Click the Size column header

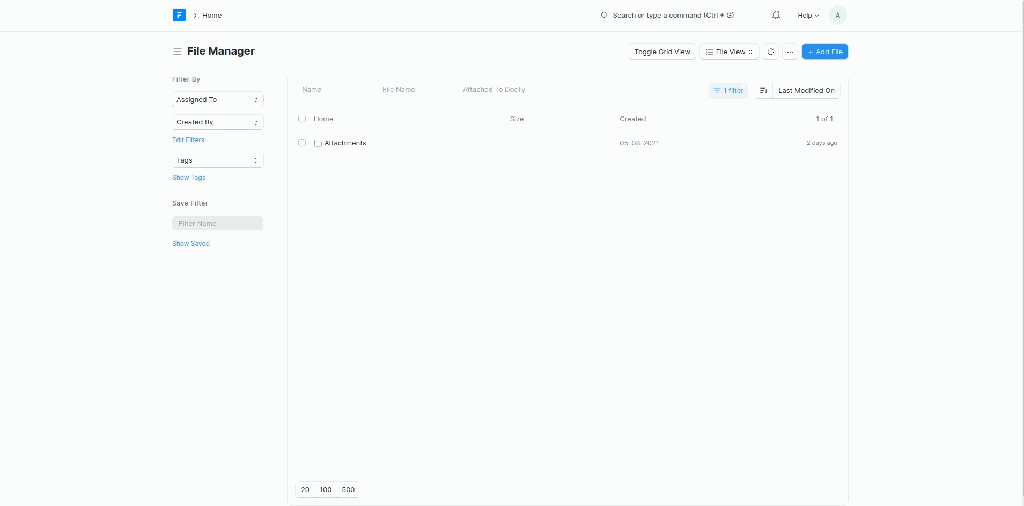[517, 119]
